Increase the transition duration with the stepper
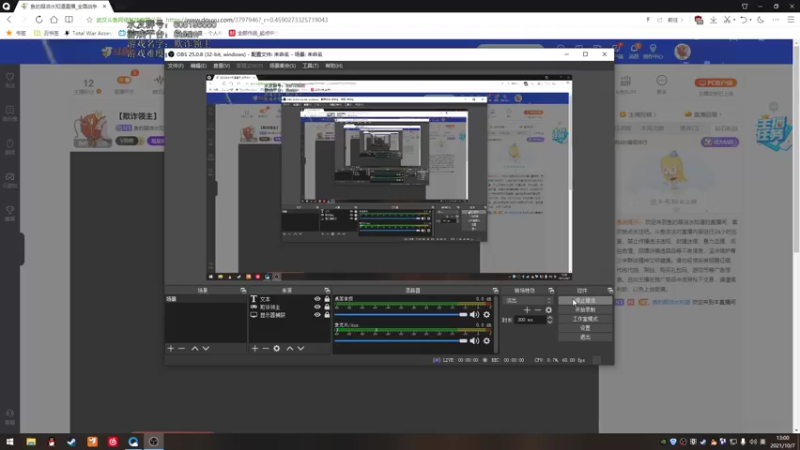Screen dimensions: 800x450 549,317
